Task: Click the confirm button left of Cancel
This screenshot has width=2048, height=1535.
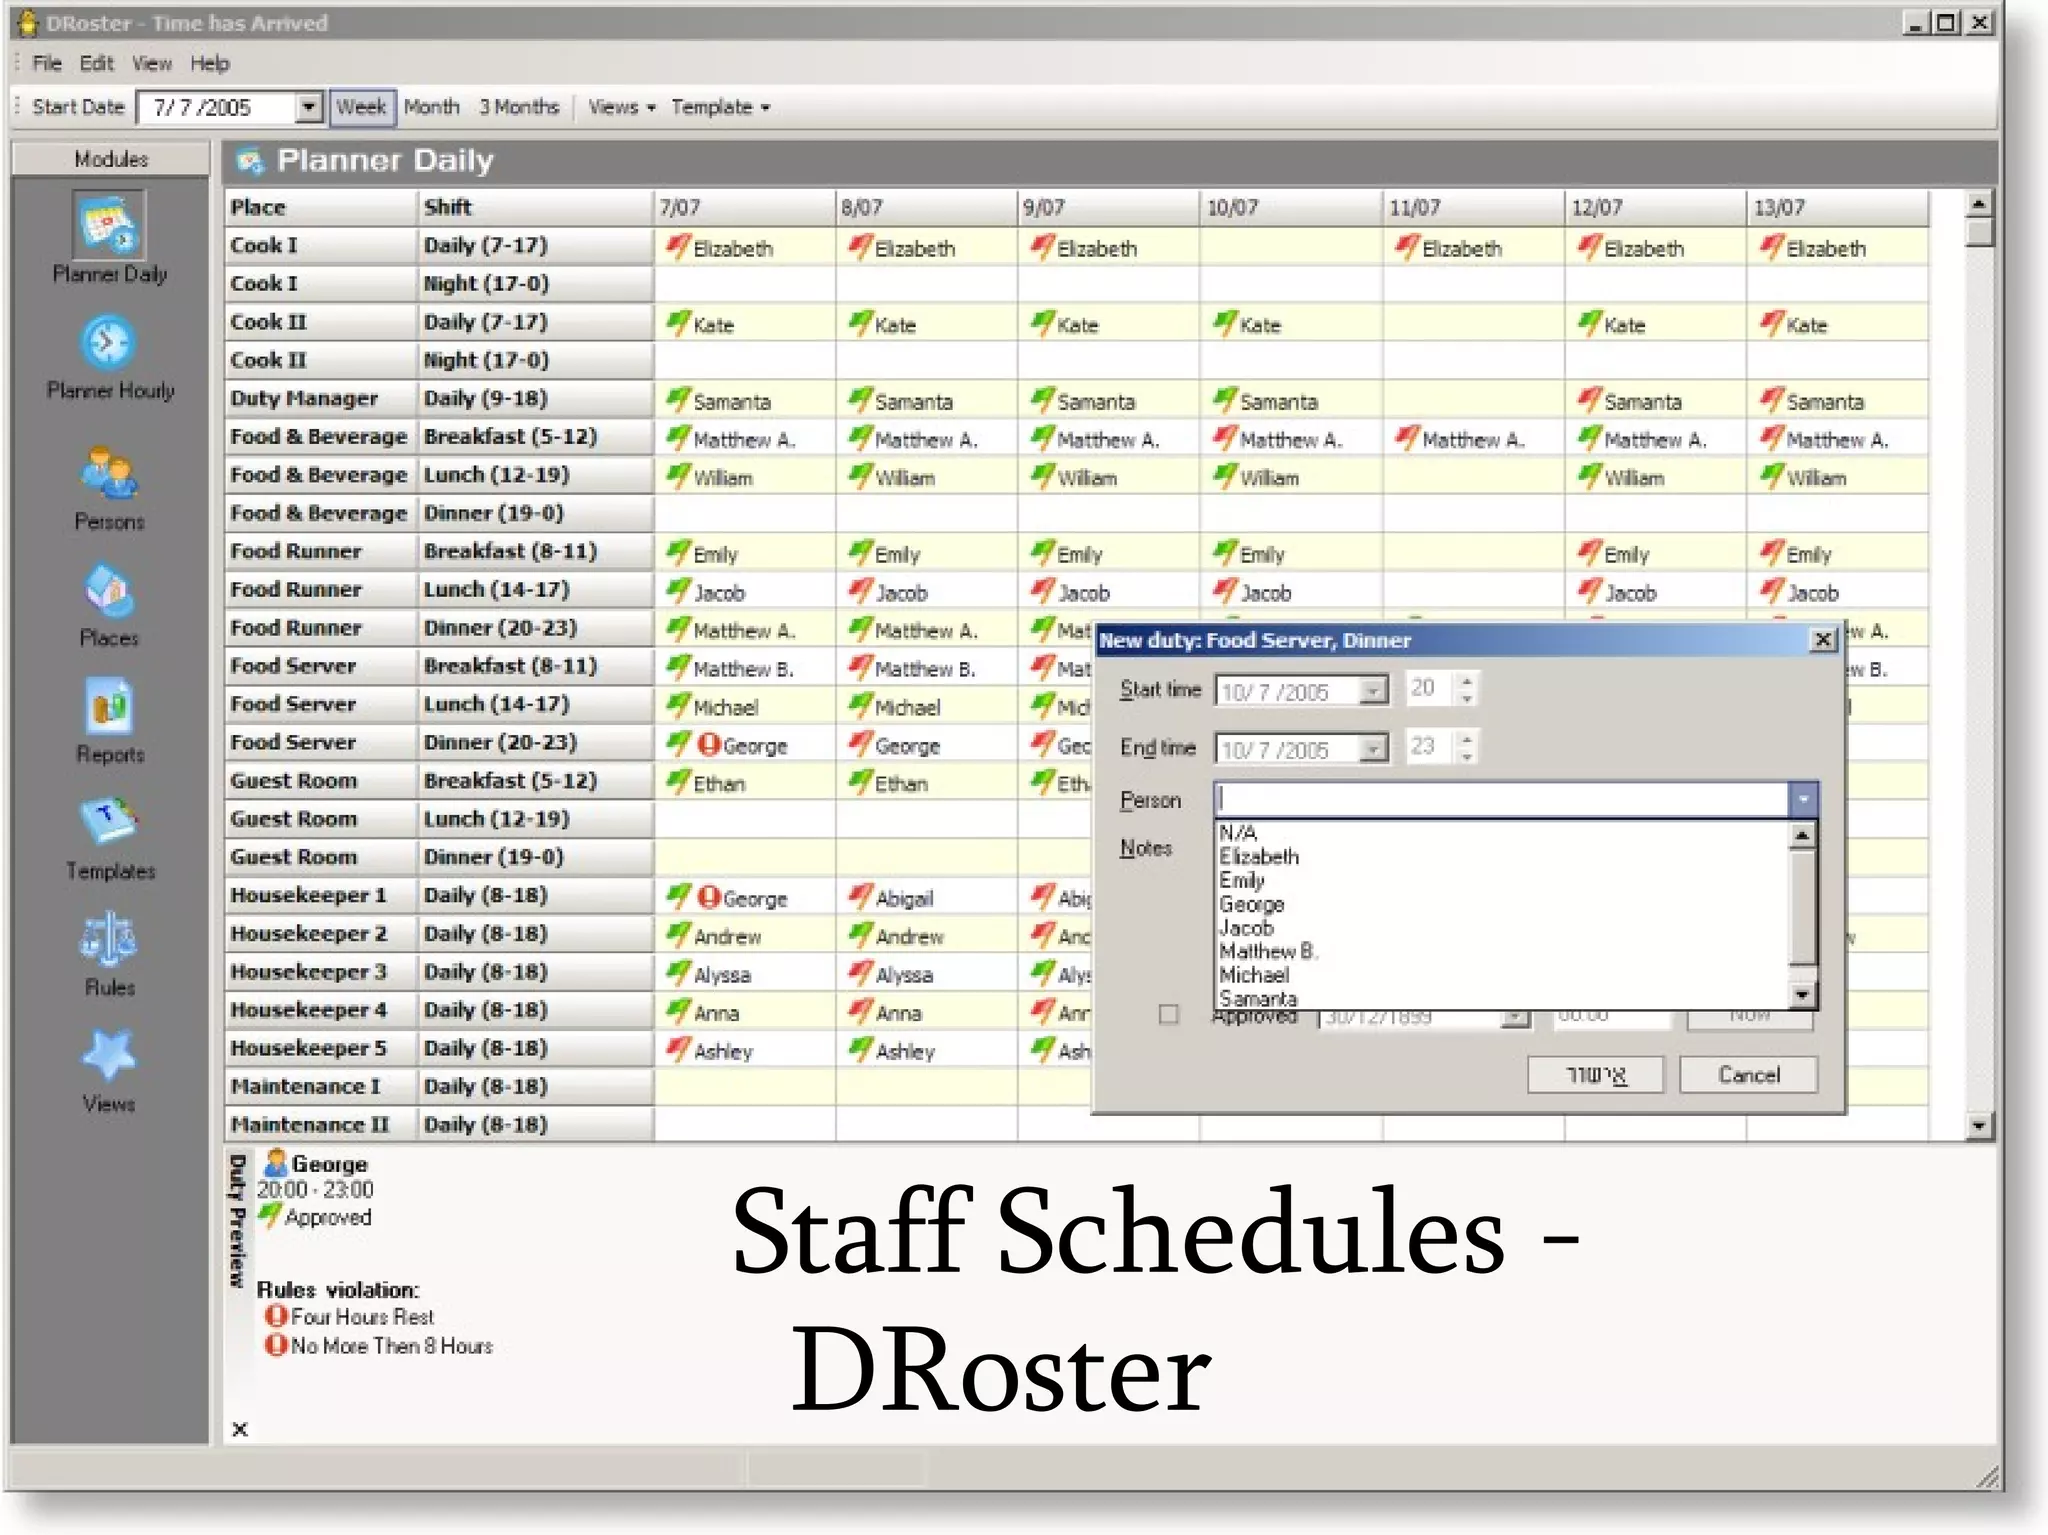Action: point(1596,1075)
